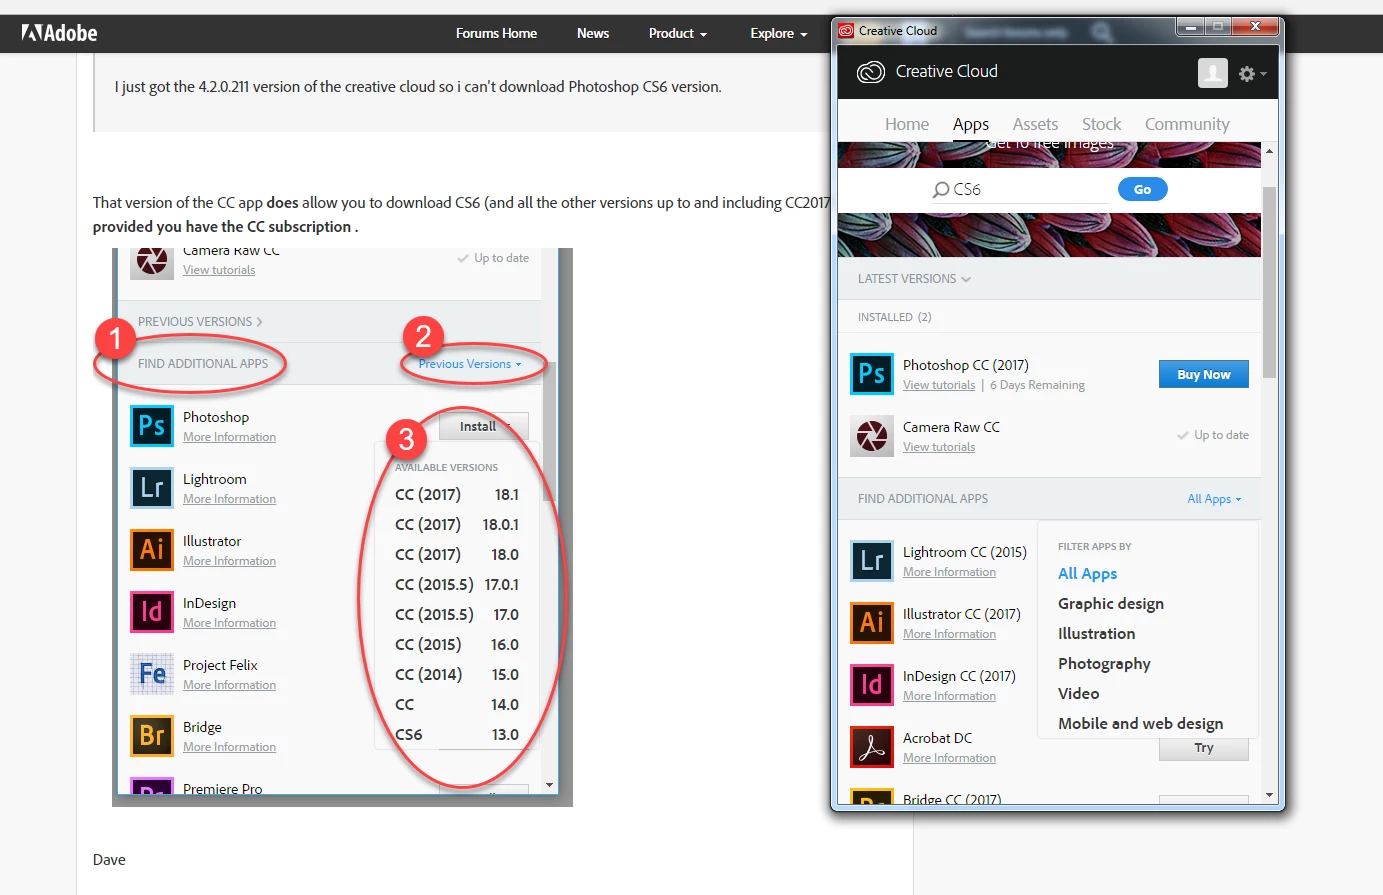Click the Photoshop CC (2017) icon
1383x895 pixels.
point(871,374)
